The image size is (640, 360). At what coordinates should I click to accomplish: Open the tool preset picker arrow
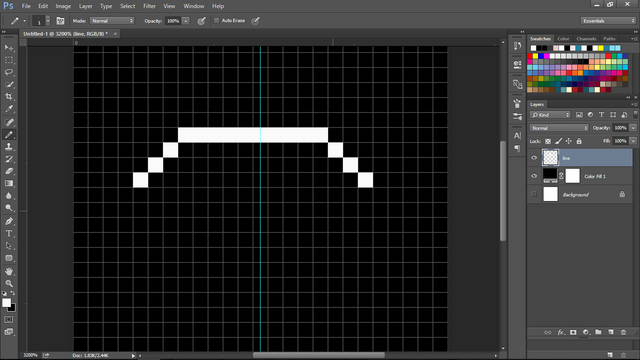point(24,21)
